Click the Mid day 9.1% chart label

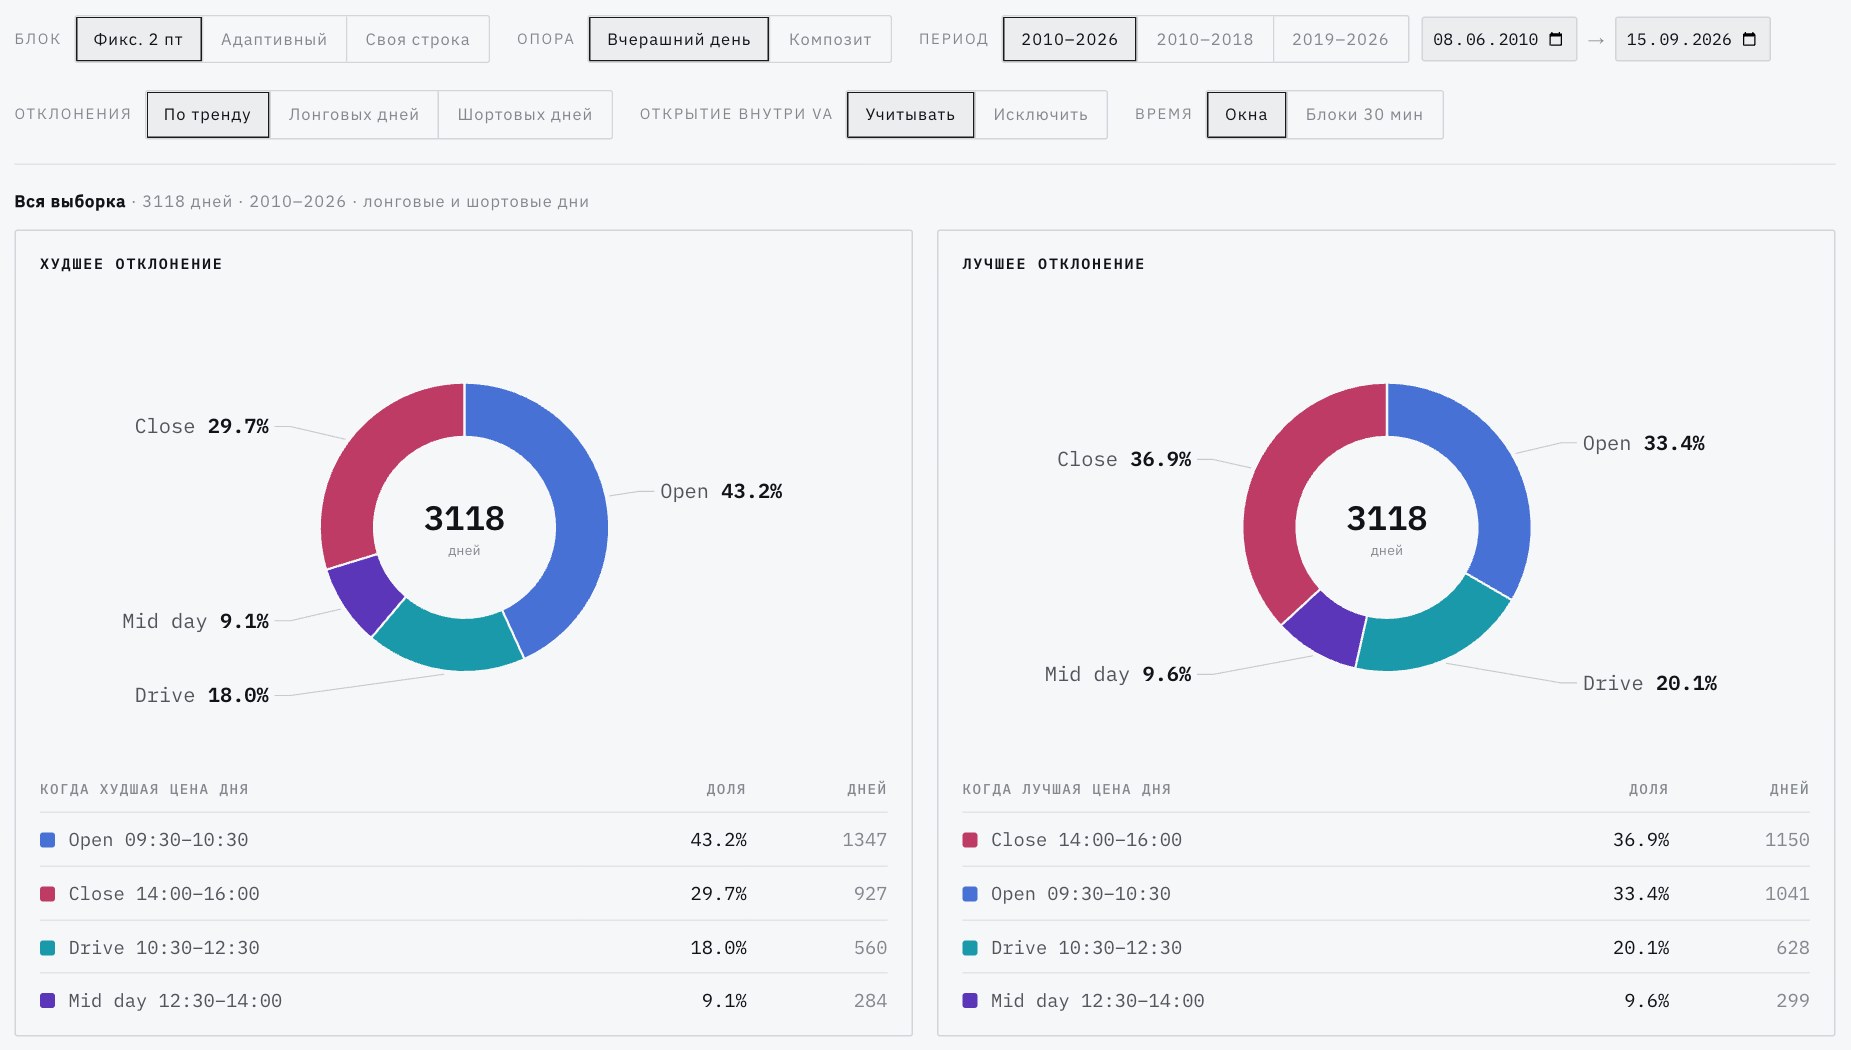coord(196,621)
